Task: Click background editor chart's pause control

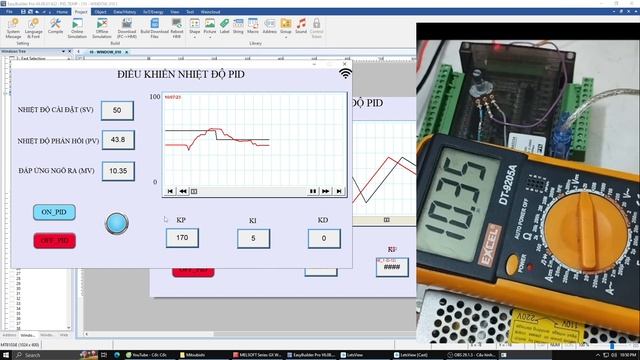Action: click(x=387, y=220)
